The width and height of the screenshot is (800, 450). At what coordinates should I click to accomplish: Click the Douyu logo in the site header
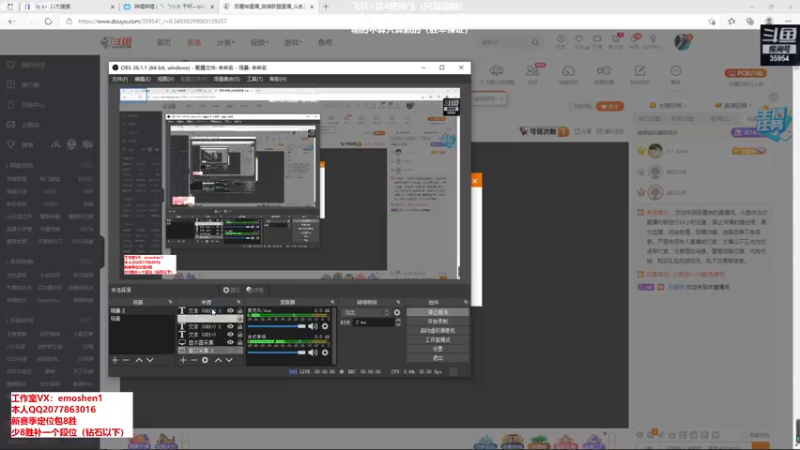(117, 42)
